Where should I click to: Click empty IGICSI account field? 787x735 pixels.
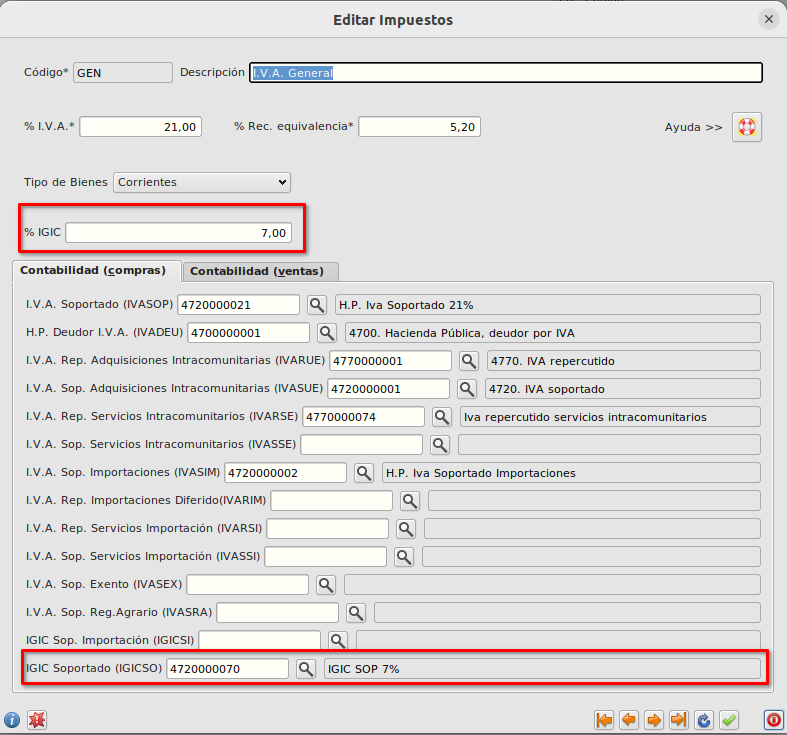pos(259,640)
